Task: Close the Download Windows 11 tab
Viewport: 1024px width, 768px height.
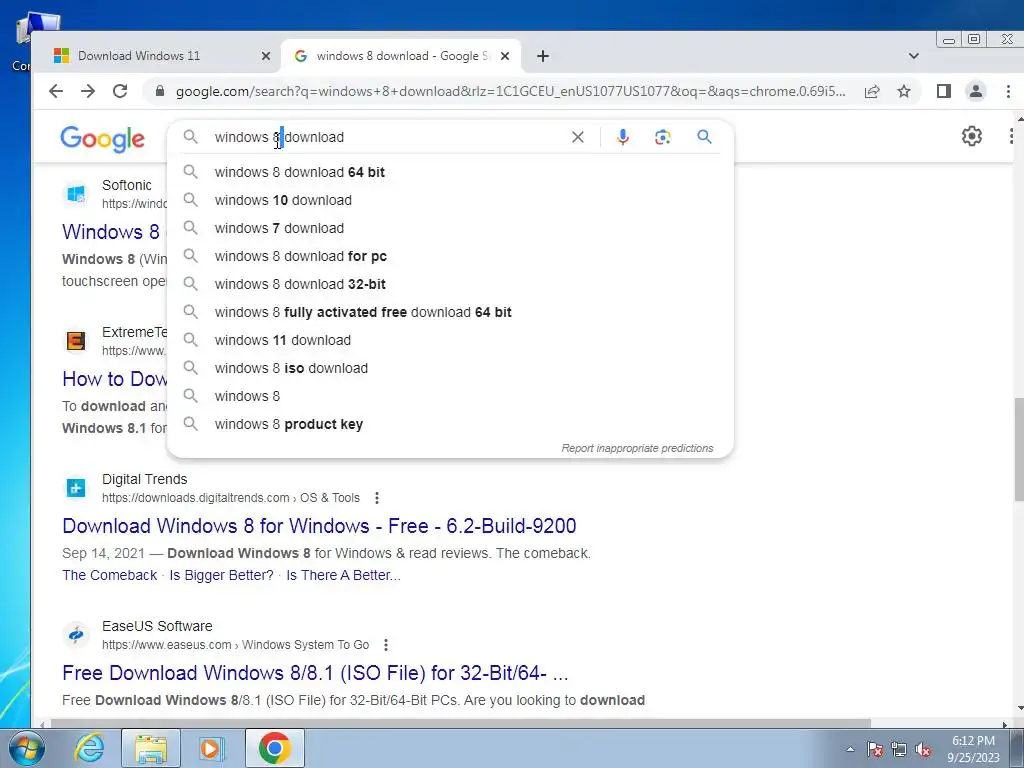Action: (x=266, y=56)
